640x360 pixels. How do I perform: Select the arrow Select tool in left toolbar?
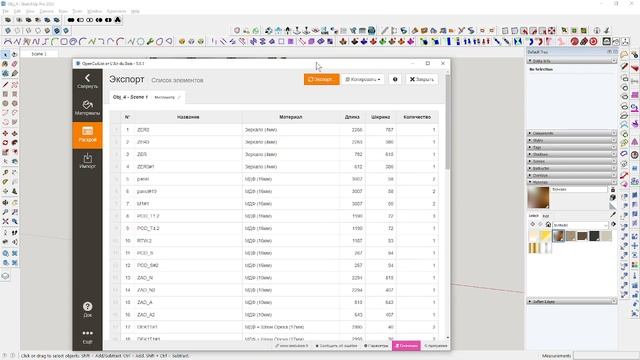[5, 55]
